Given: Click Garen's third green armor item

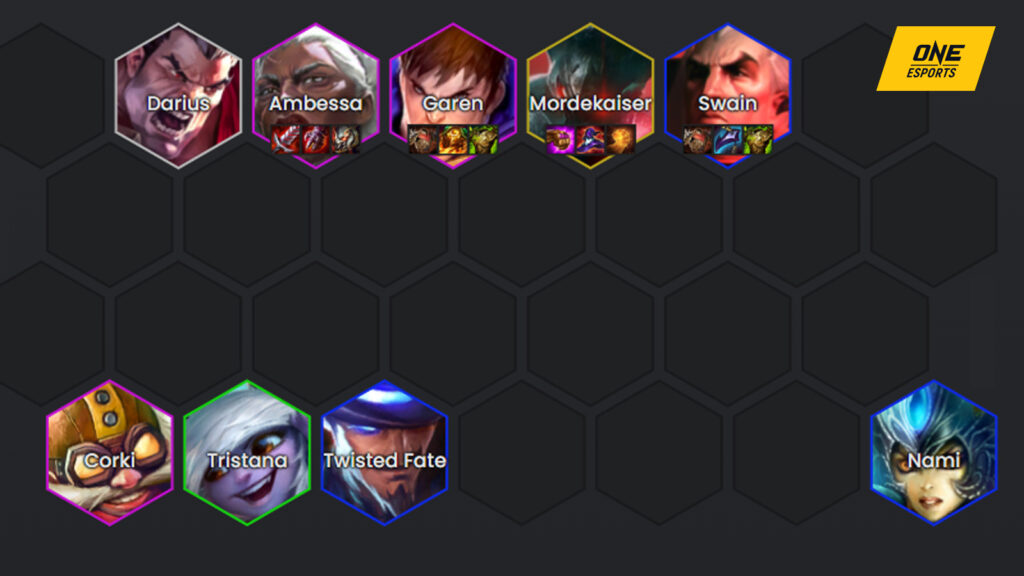Looking at the screenshot, I should [x=483, y=140].
